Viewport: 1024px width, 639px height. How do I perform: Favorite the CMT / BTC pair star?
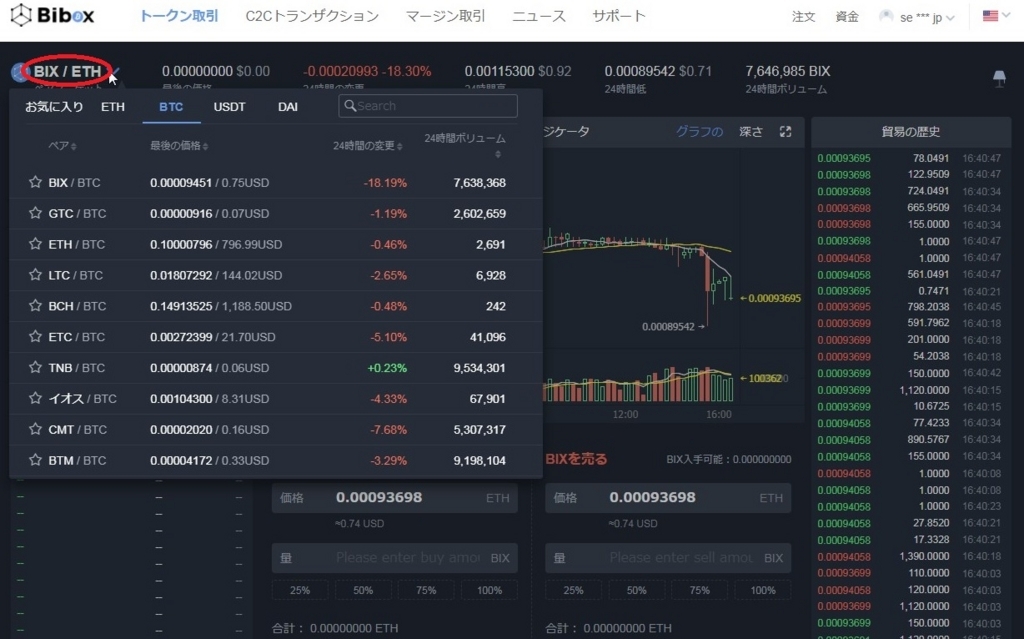(x=35, y=429)
